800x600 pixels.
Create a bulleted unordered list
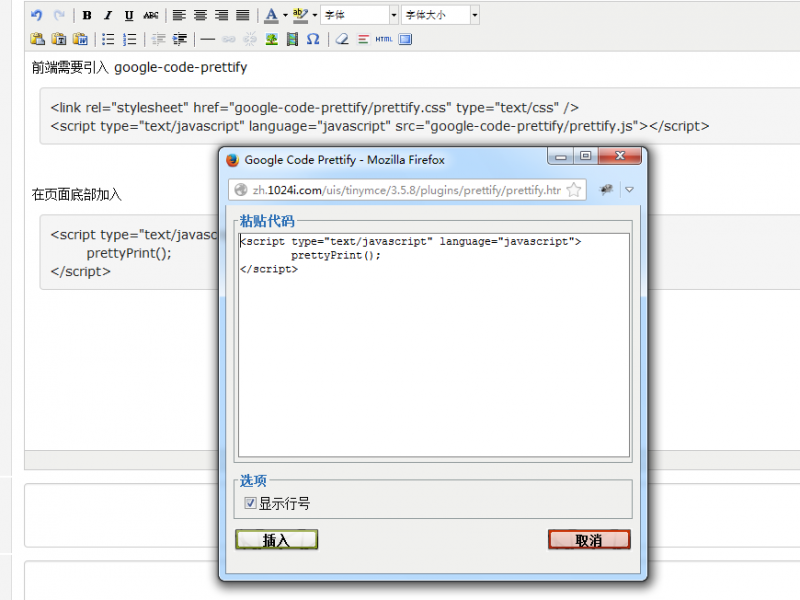pos(108,39)
